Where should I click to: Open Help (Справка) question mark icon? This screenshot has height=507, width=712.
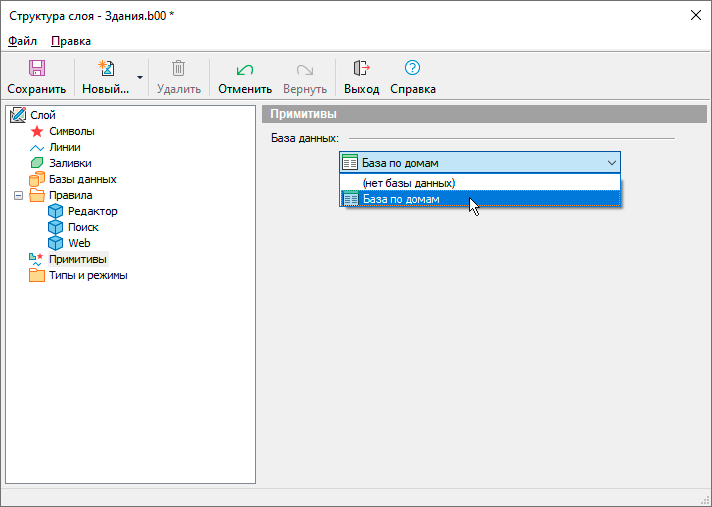412,68
